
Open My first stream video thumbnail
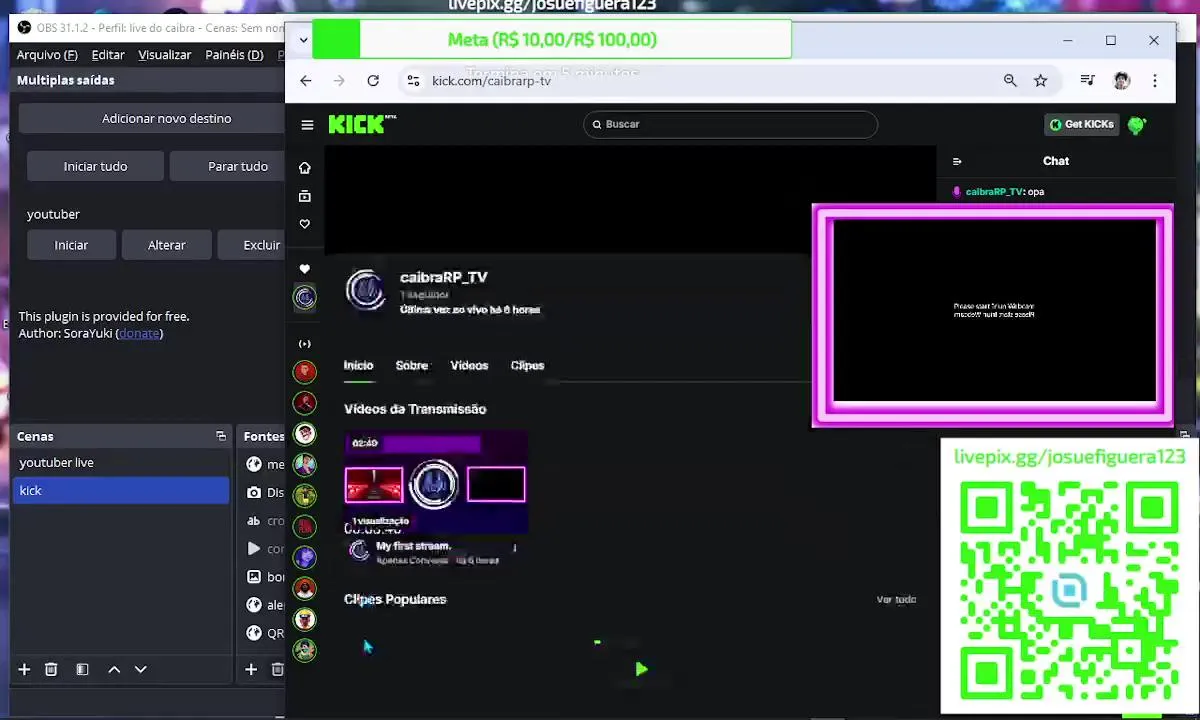point(436,482)
